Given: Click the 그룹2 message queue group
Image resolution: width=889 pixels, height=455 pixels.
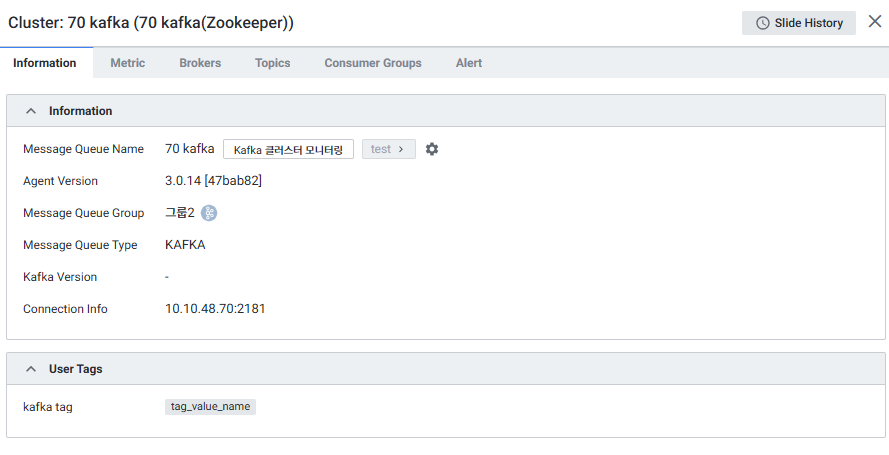Looking at the screenshot, I should click(179, 213).
